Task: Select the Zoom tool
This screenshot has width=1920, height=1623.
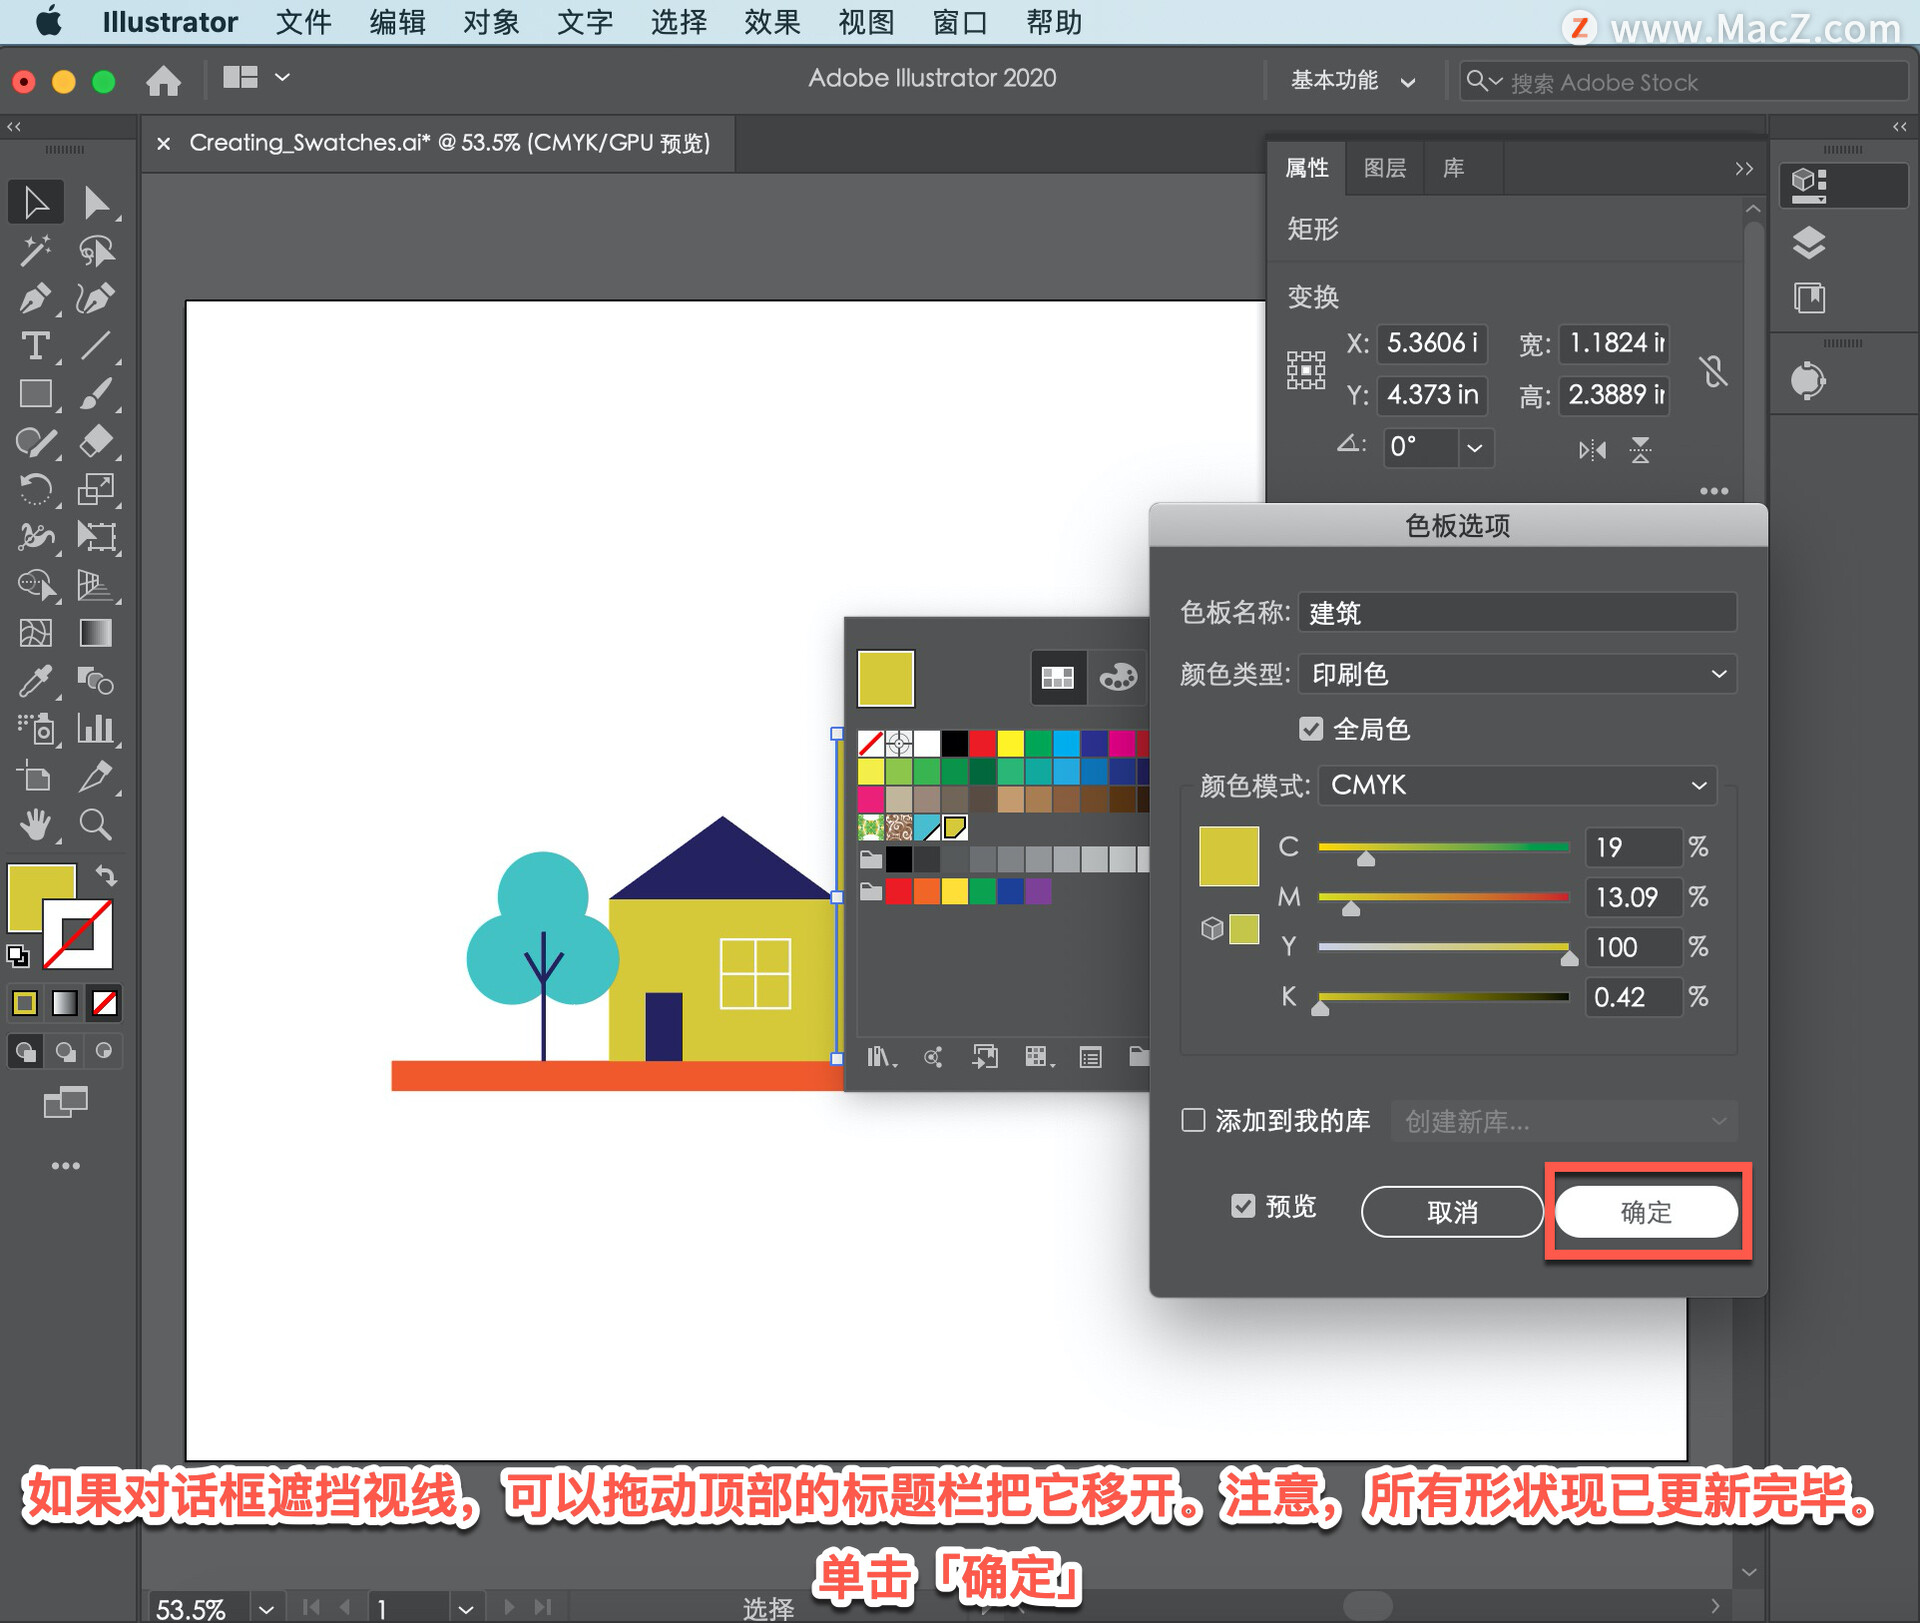Action: tap(95, 825)
